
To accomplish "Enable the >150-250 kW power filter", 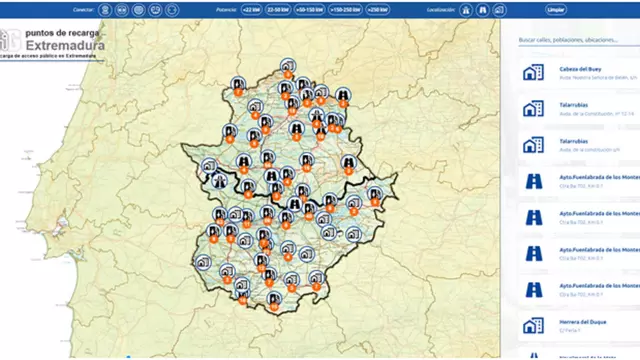I will 345,10.
